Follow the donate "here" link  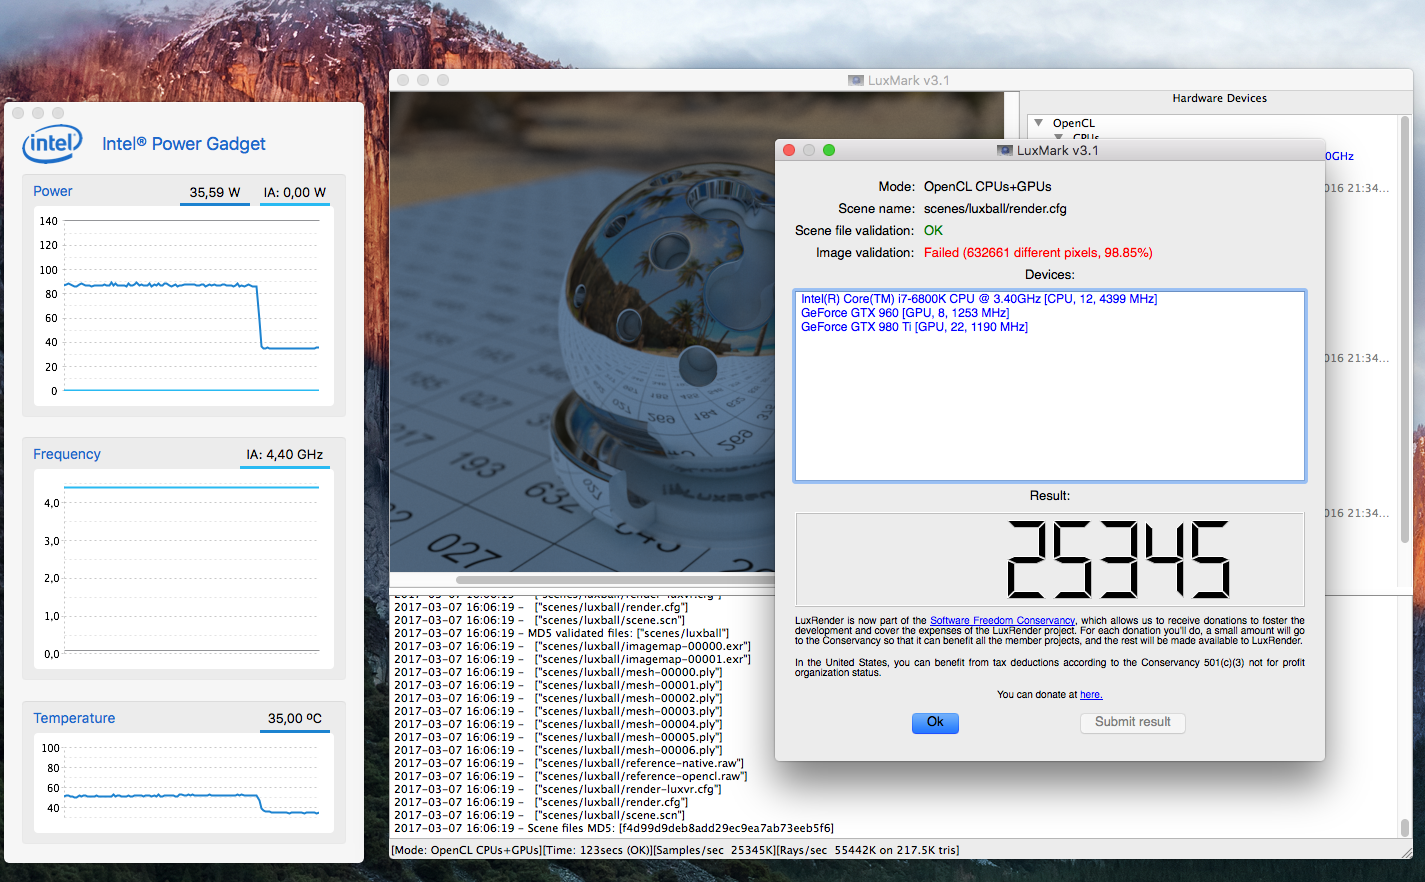[x=1091, y=695]
